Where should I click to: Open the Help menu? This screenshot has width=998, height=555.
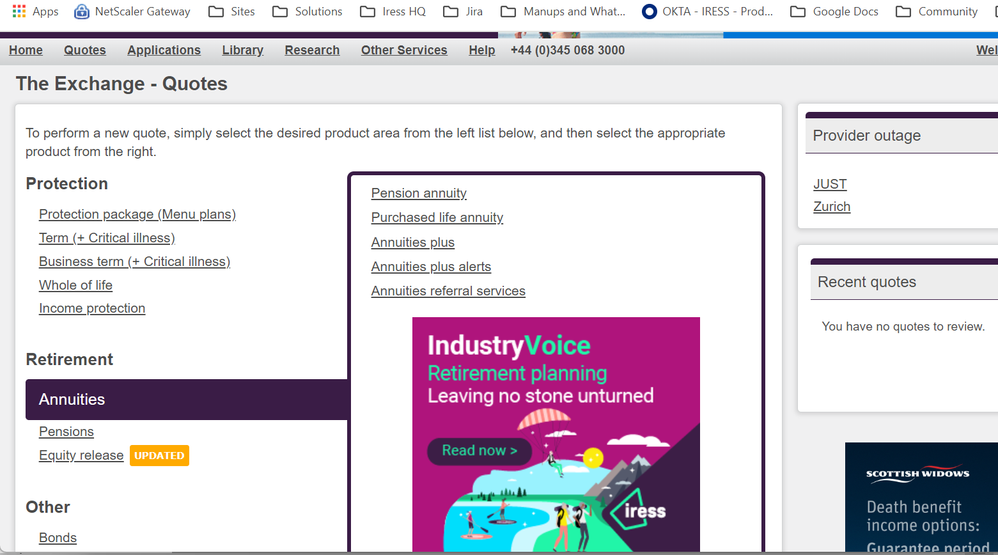tap(482, 50)
